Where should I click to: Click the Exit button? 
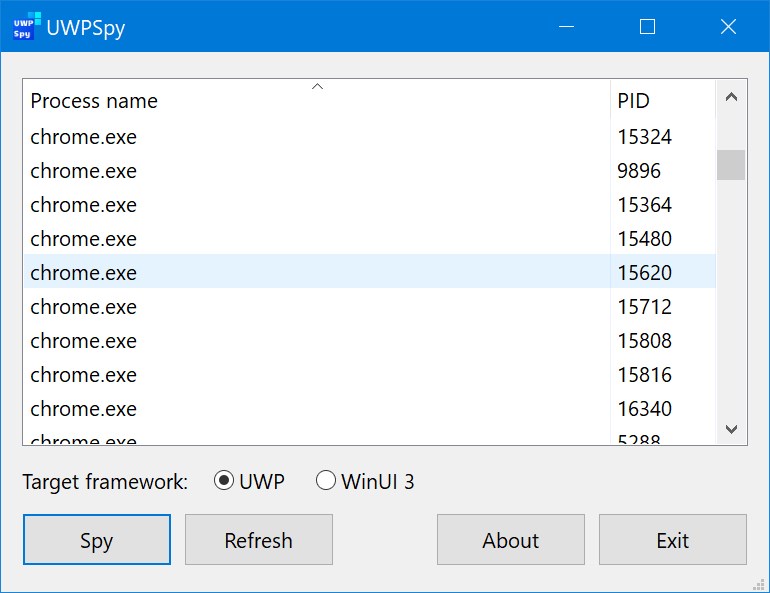673,539
